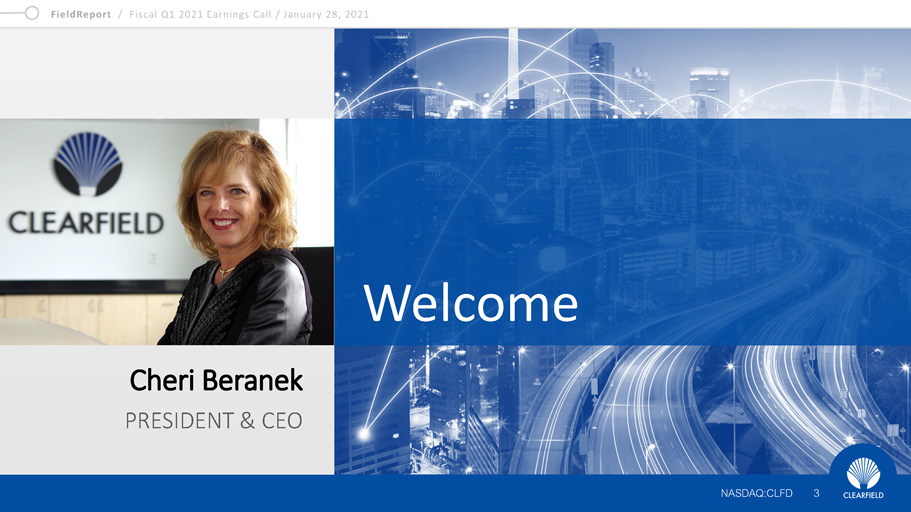Click the NASDAQ:CLFD ticker text
The image size is (911, 512).
click(756, 493)
